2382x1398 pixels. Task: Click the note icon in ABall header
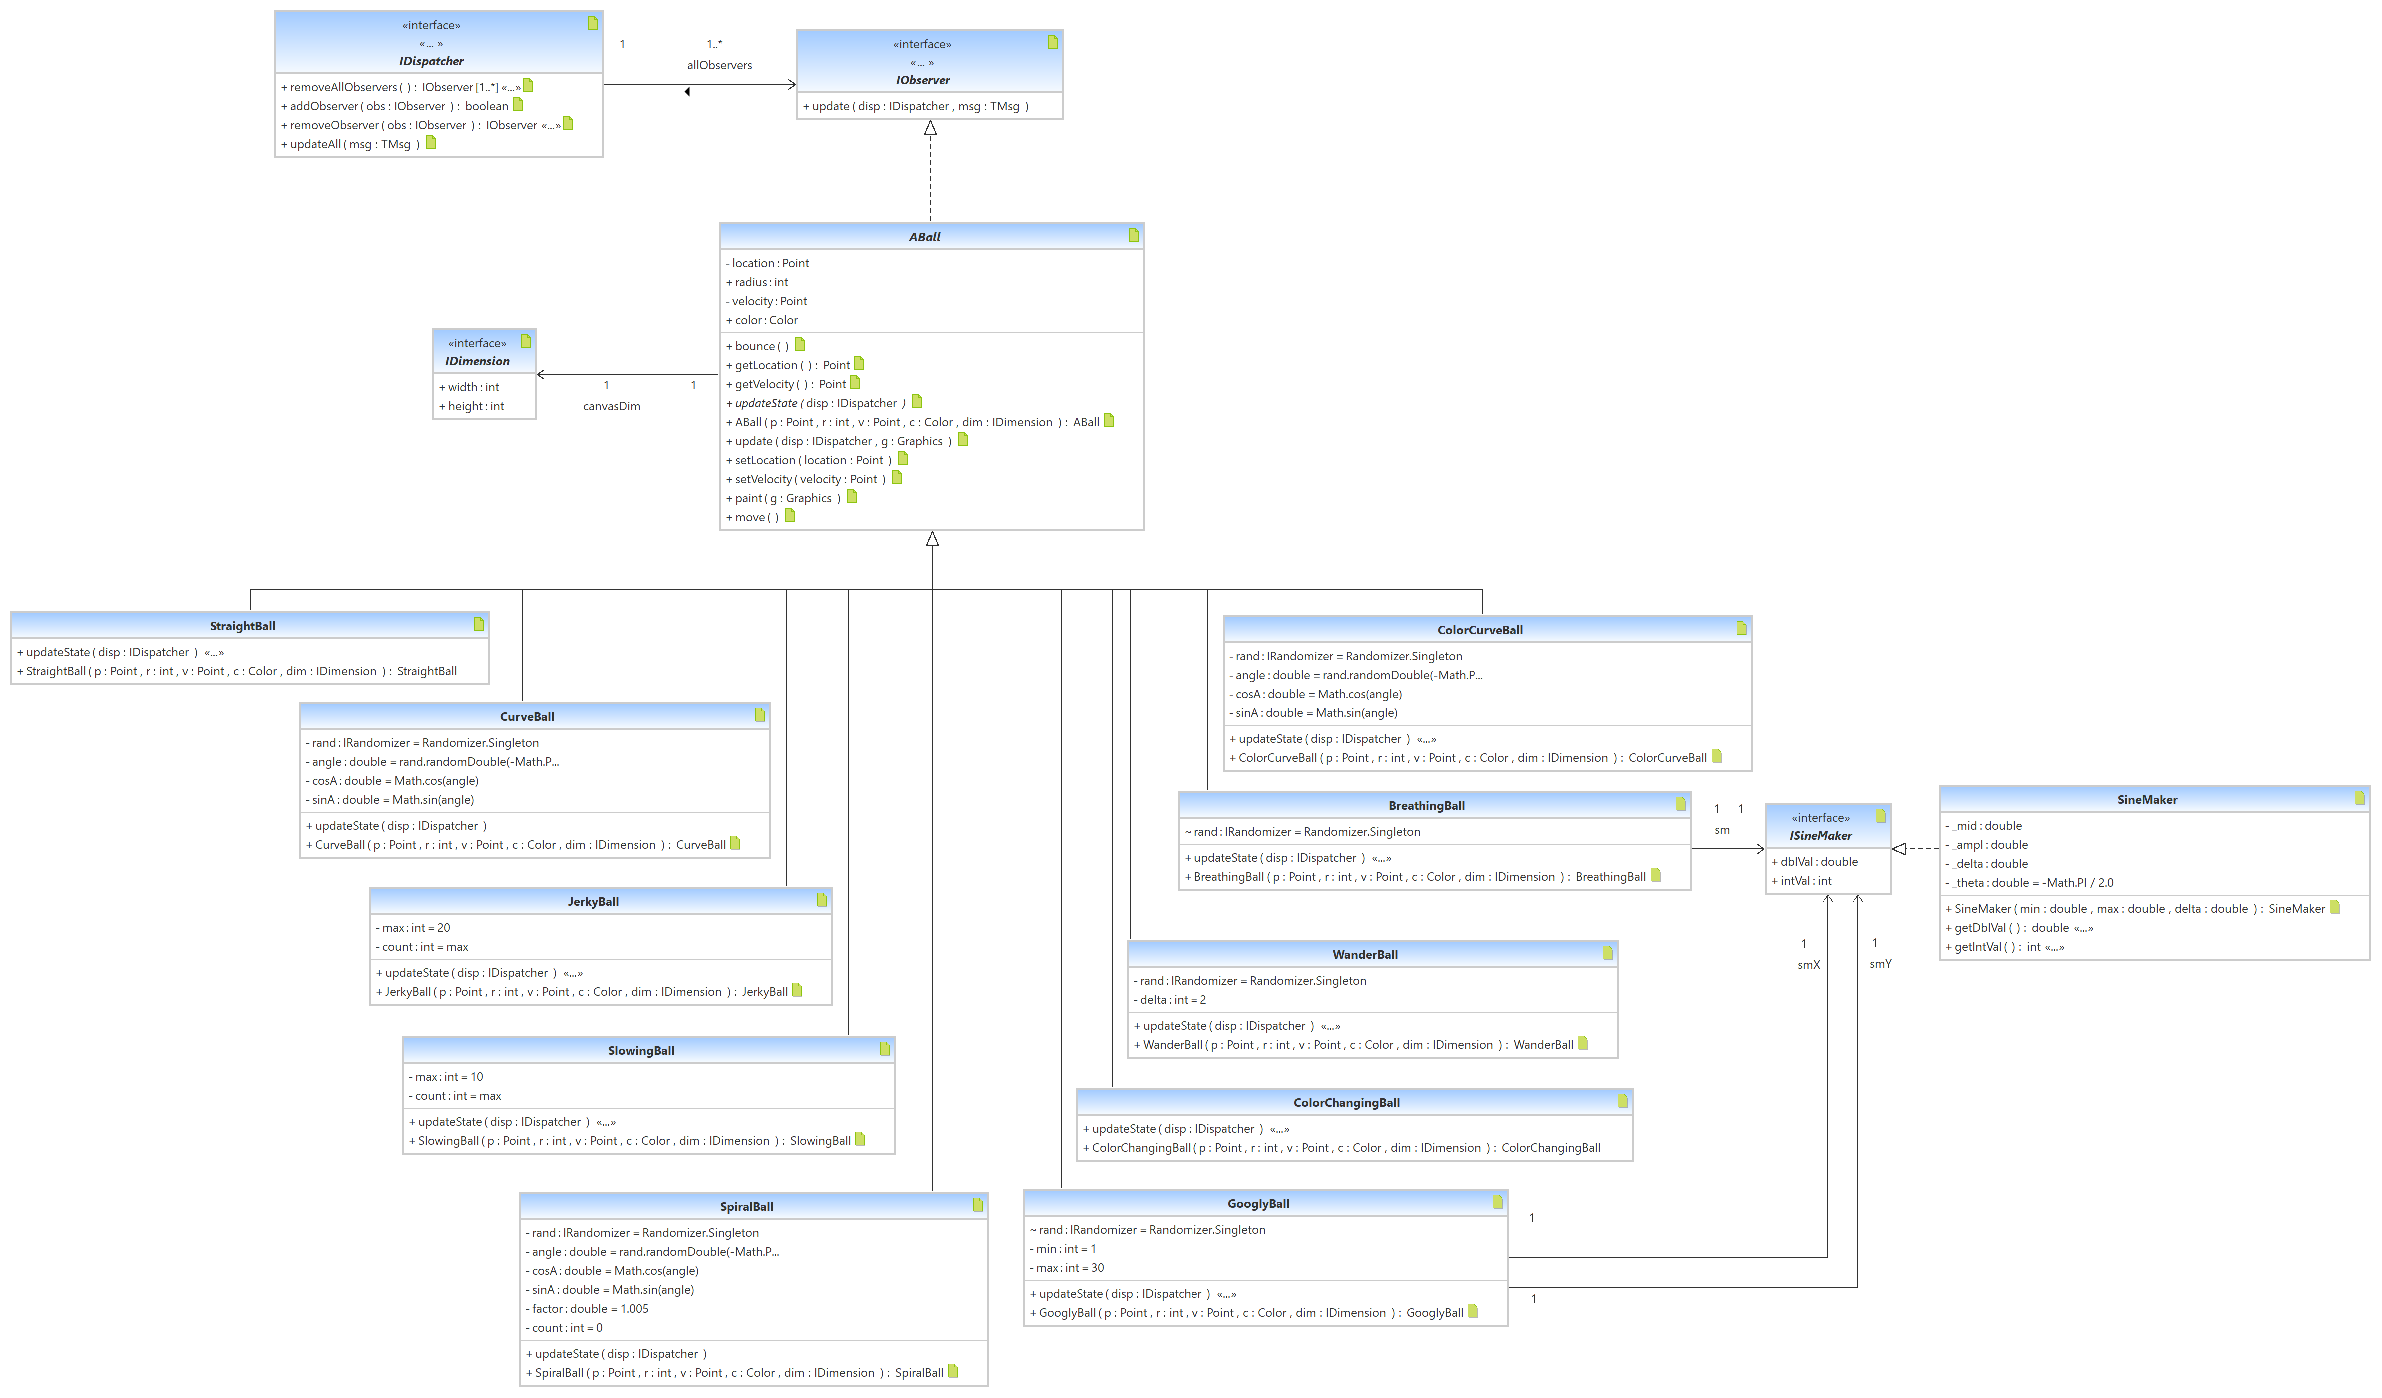[x=1133, y=235]
